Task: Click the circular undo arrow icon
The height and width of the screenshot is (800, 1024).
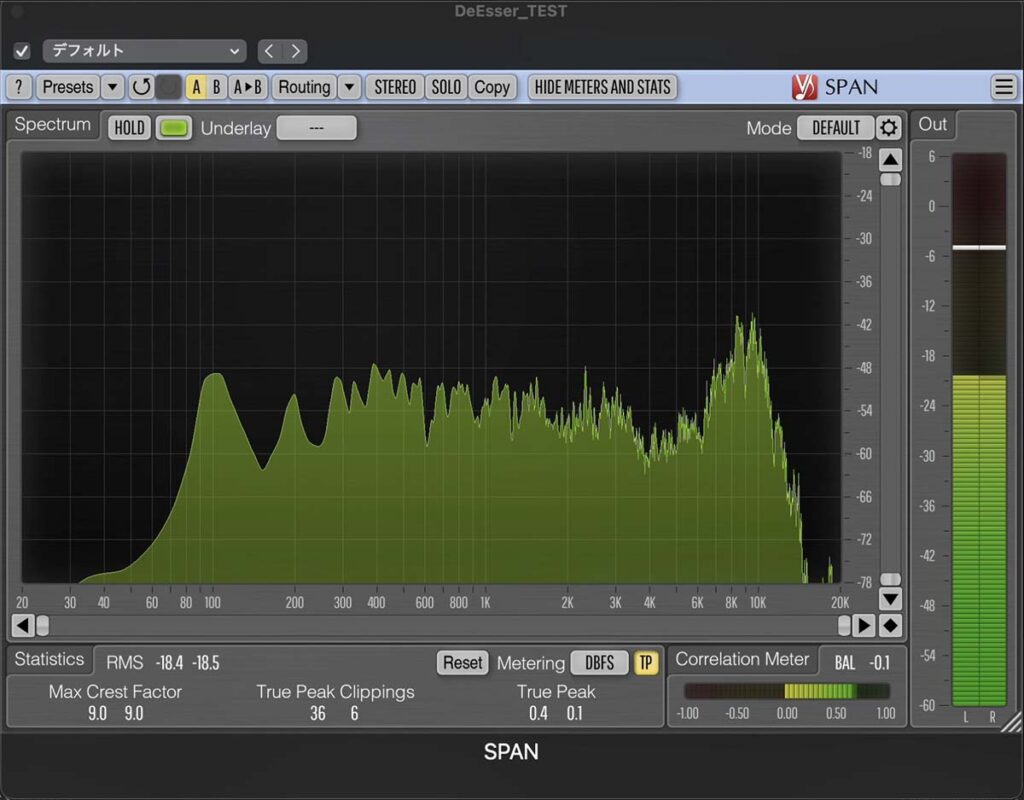Action: click(x=141, y=87)
